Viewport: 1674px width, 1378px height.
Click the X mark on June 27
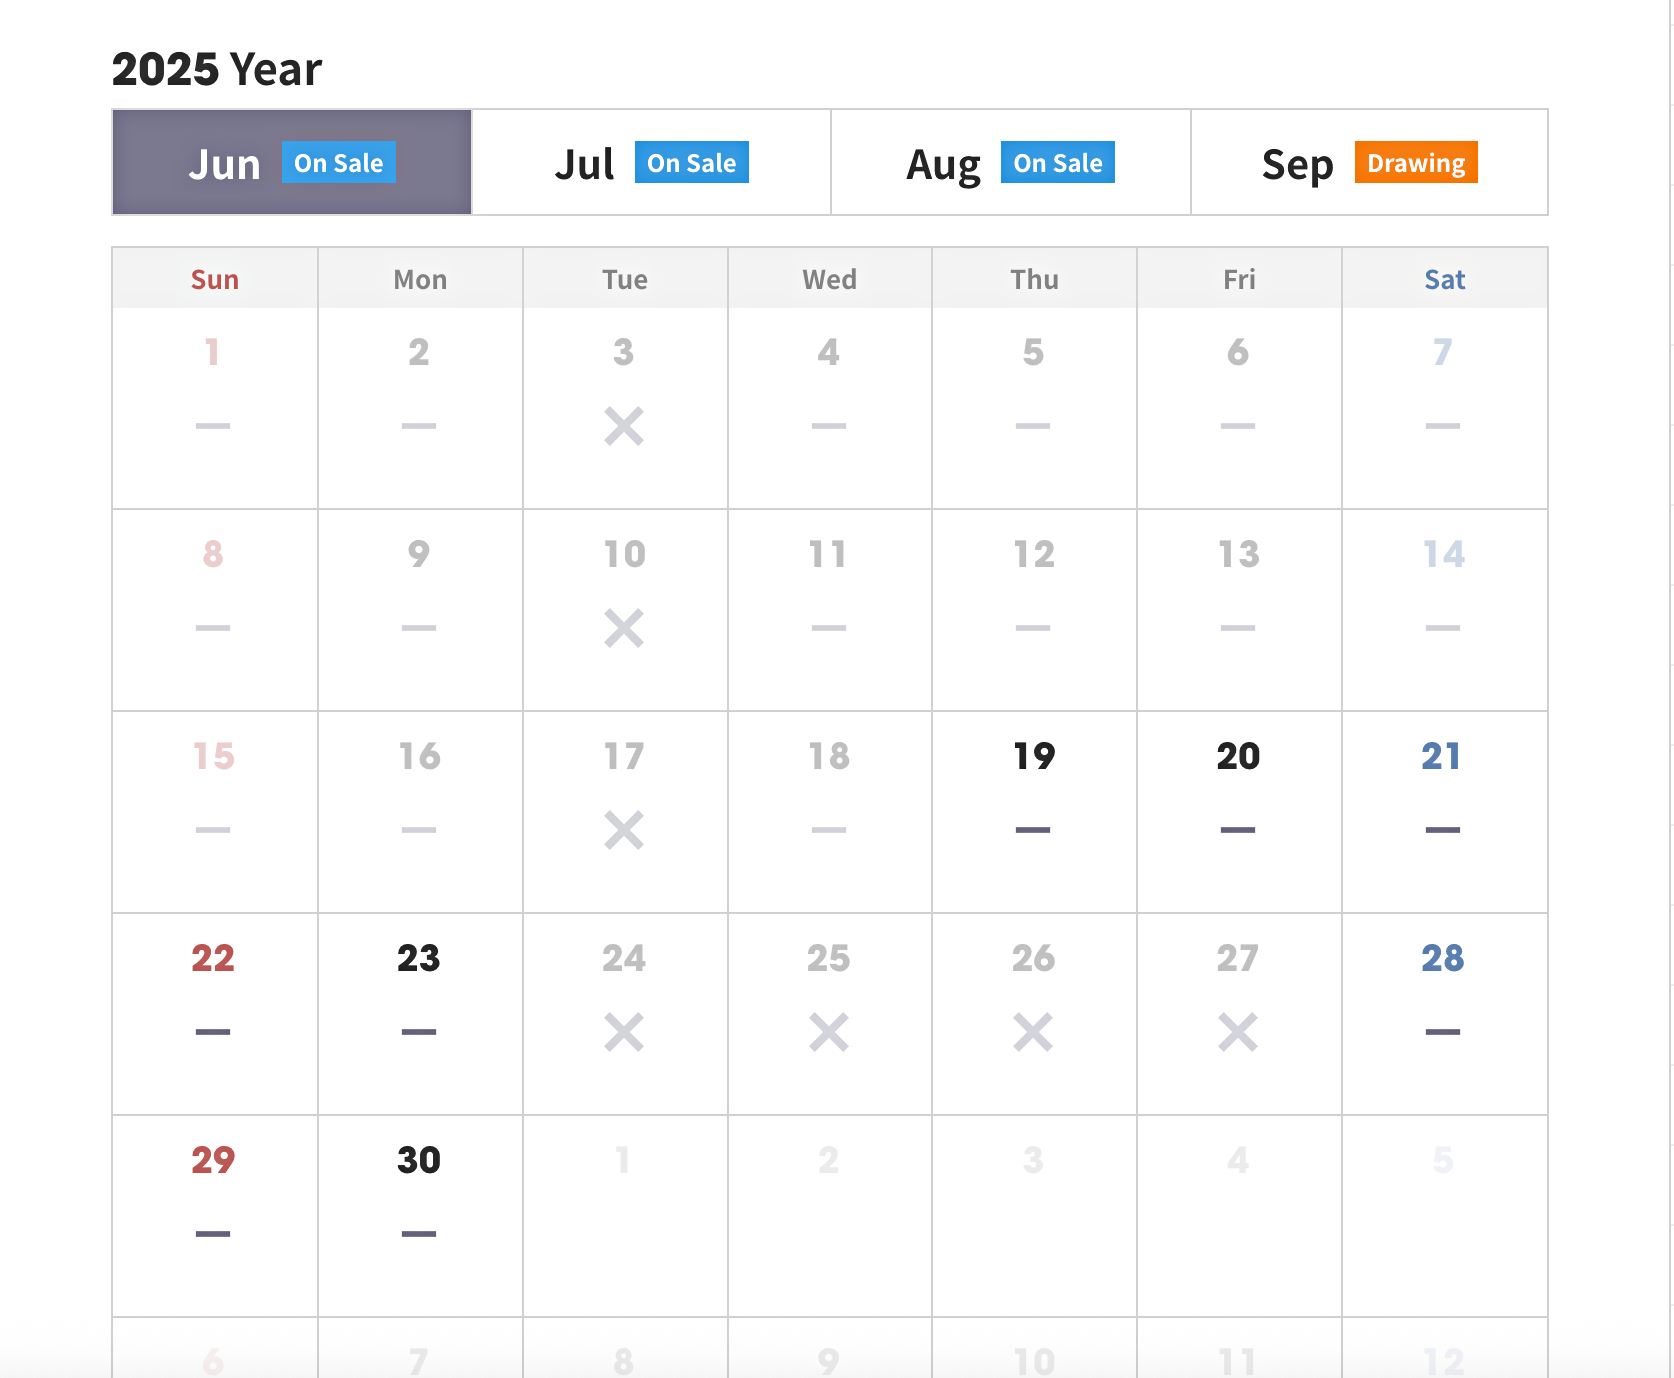pyautogui.click(x=1238, y=1032)
